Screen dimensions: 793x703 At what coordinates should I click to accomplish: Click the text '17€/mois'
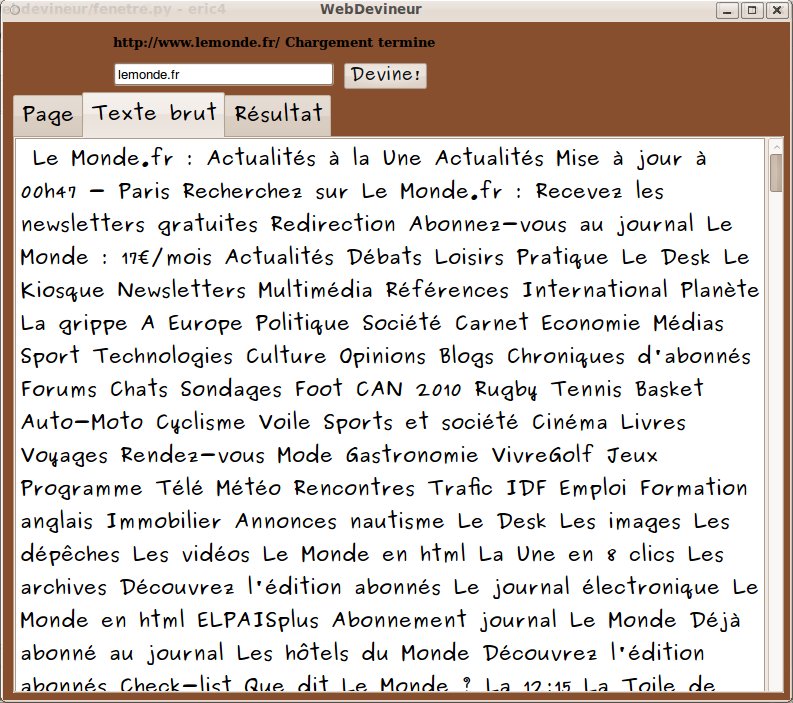pos(166,257)
